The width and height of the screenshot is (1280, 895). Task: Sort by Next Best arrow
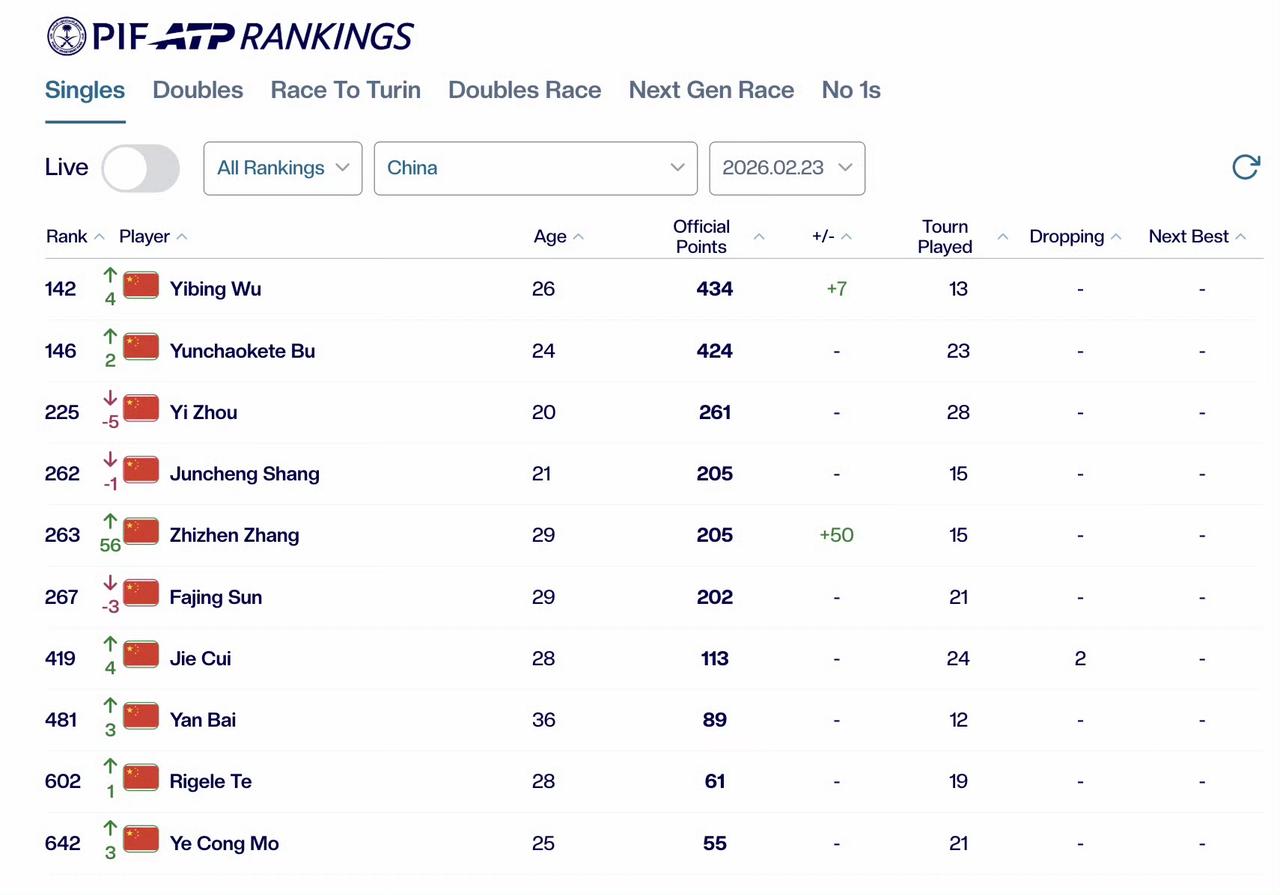click(1241, 237)
